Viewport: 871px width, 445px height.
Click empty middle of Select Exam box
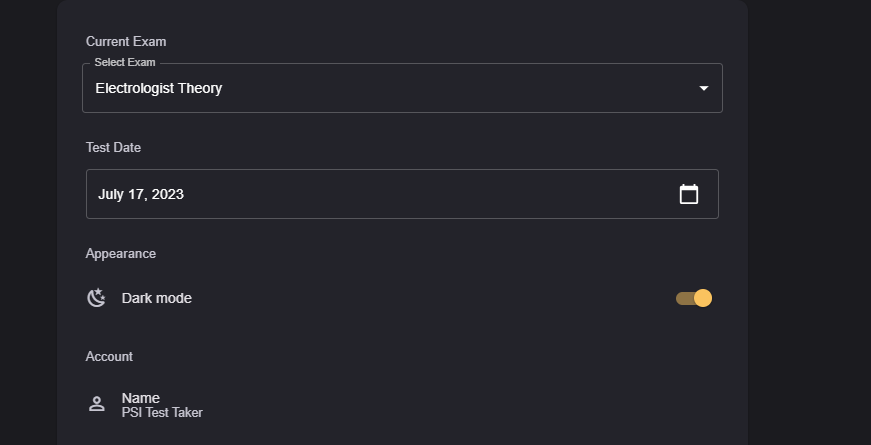click(x=450, y=88)
